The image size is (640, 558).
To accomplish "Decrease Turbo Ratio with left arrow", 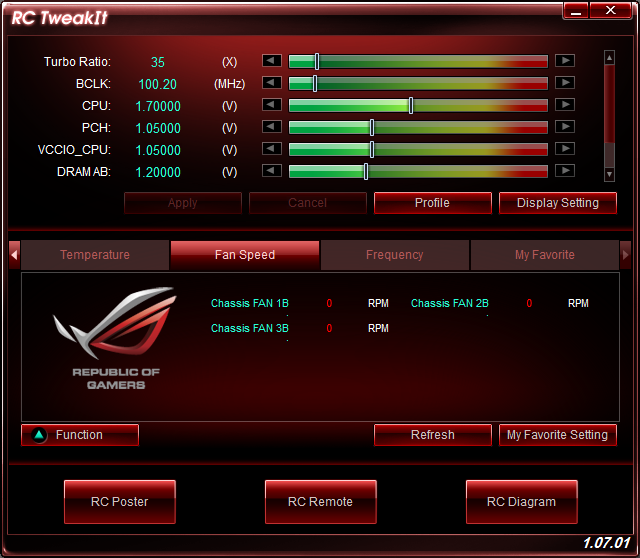I will (x=271, y=61).
